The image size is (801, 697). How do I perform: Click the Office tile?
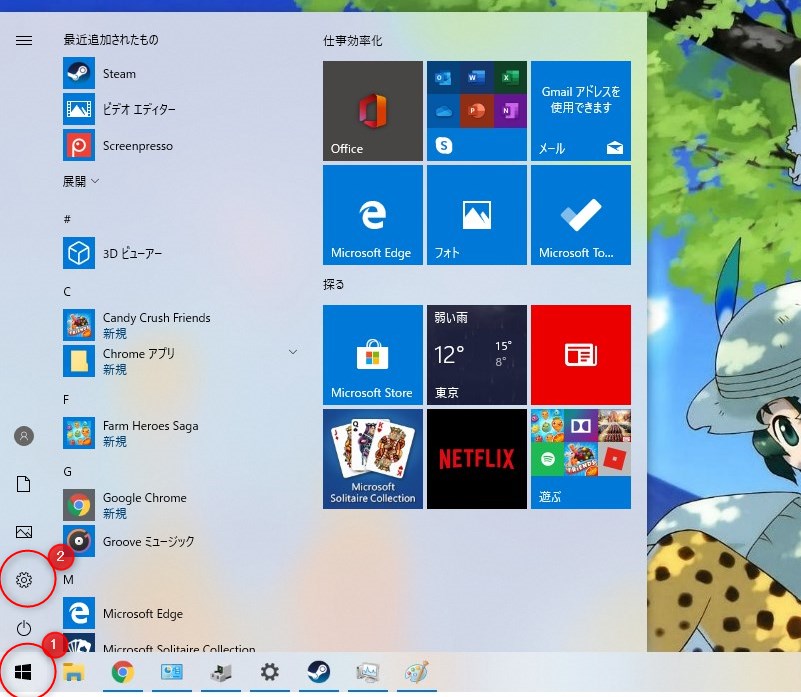click(373, 111)
